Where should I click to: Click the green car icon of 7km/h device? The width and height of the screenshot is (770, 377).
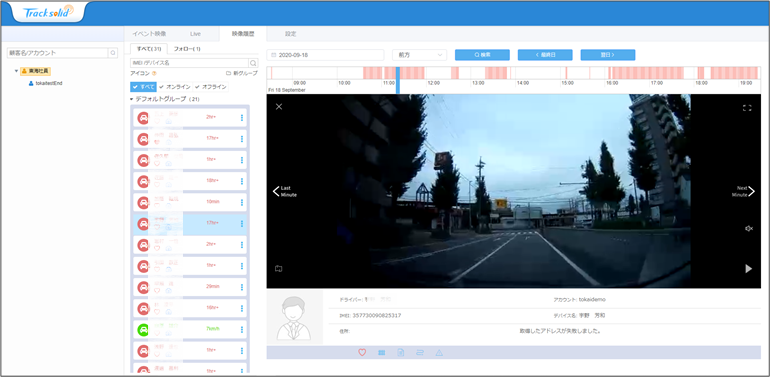143,330
